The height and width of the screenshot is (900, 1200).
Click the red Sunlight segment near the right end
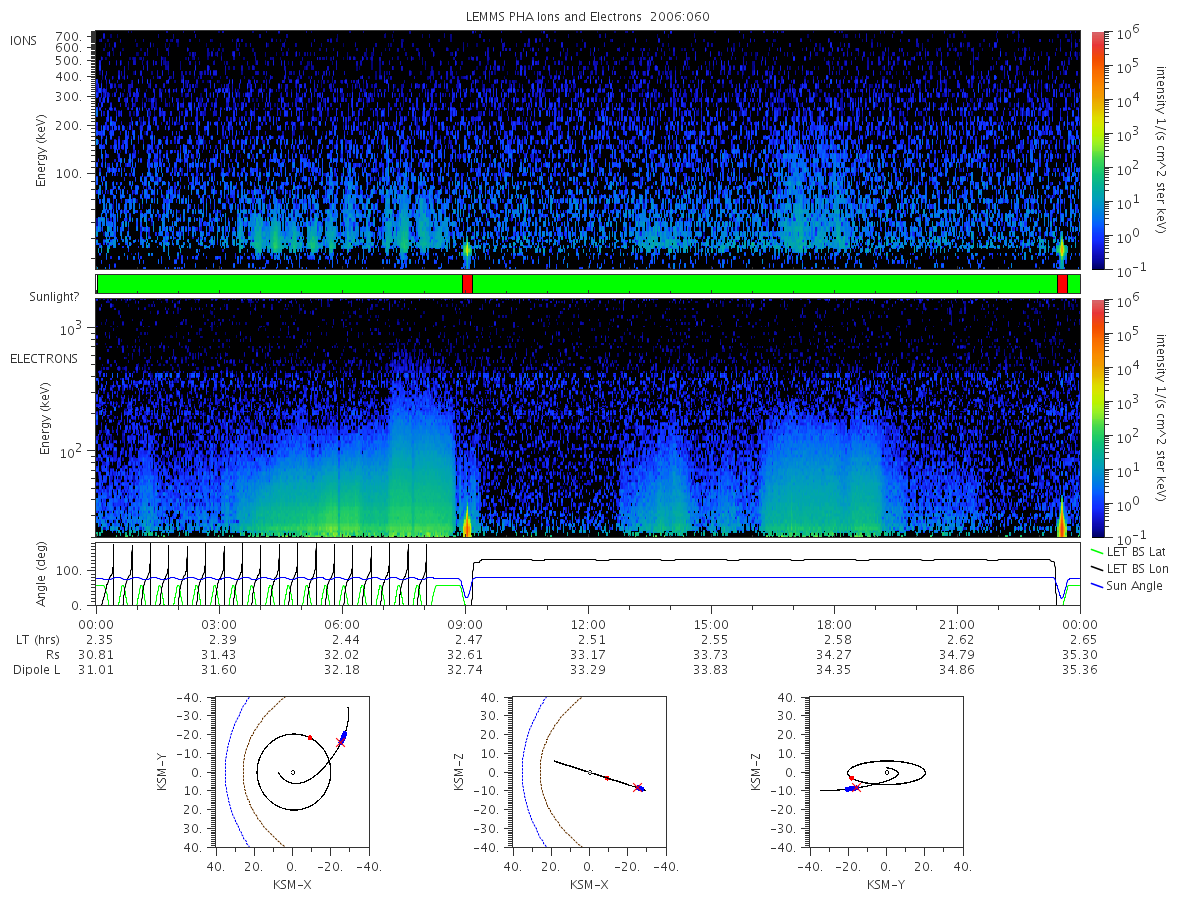pyautogui.click(x=1062, y=284)
